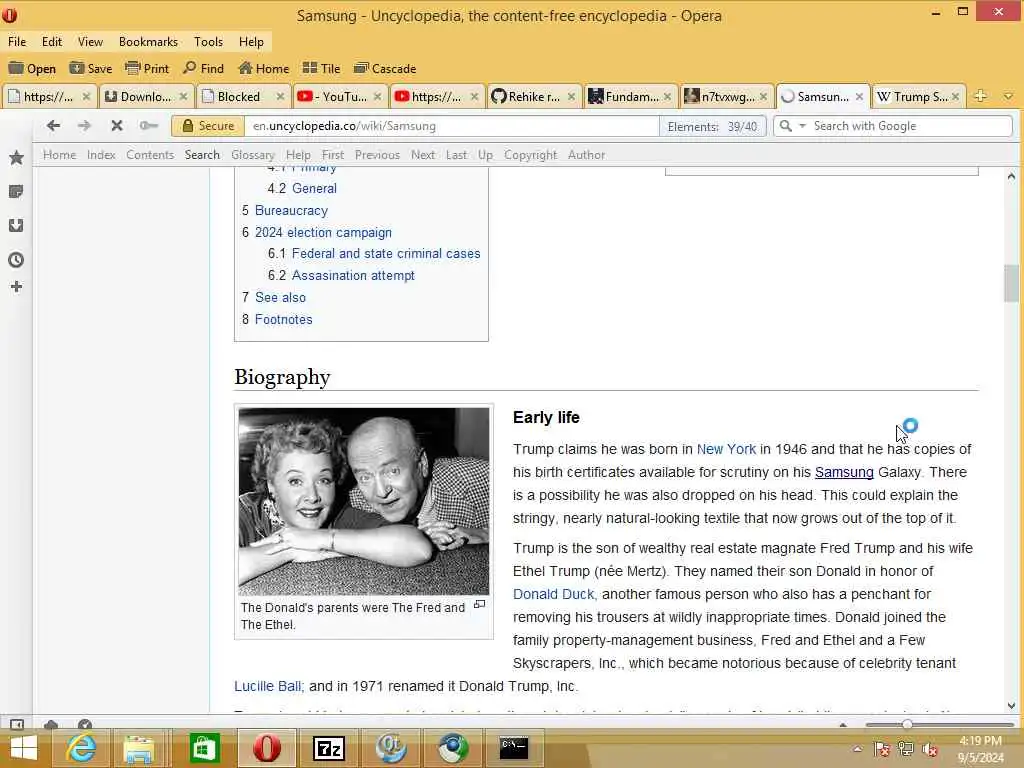Follow the New York link
Image resolution: width=1024 pixels, height=768 pixels.
click(x=726, y=449)
